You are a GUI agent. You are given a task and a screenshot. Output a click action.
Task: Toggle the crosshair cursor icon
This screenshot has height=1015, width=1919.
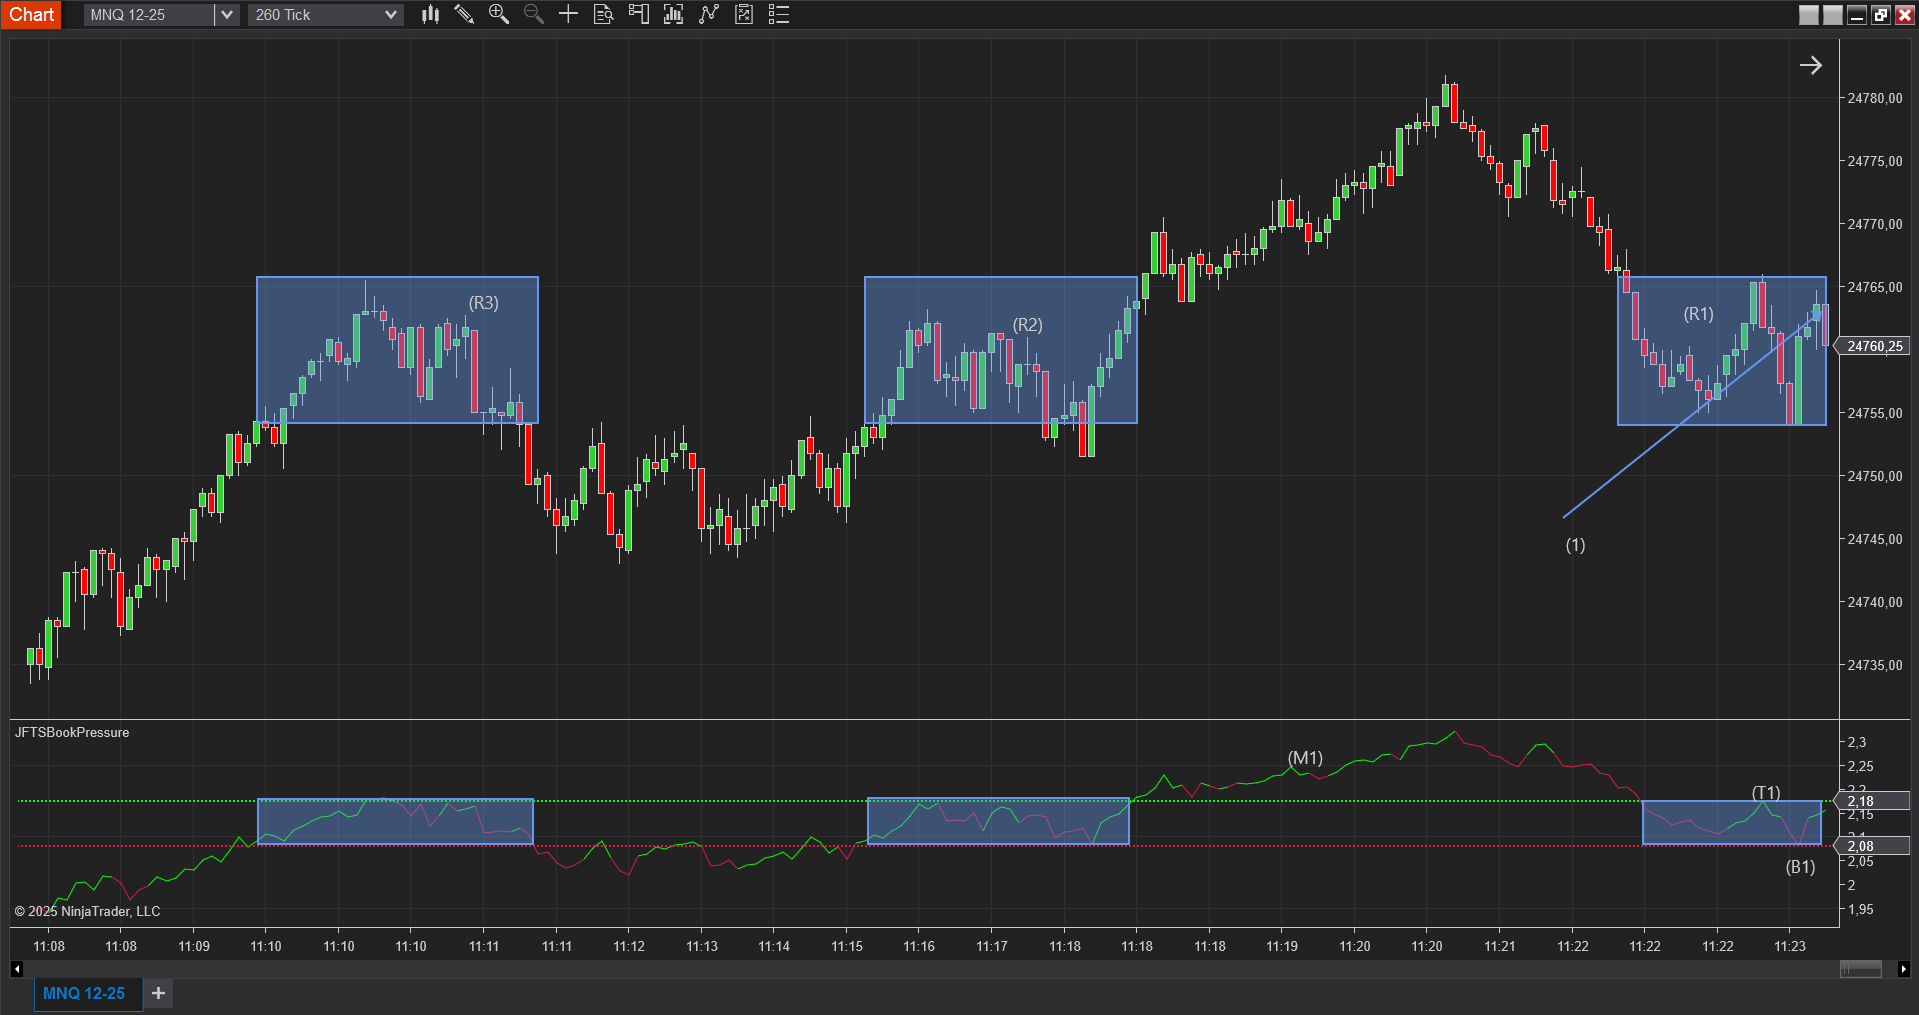(x=568, y=14)
